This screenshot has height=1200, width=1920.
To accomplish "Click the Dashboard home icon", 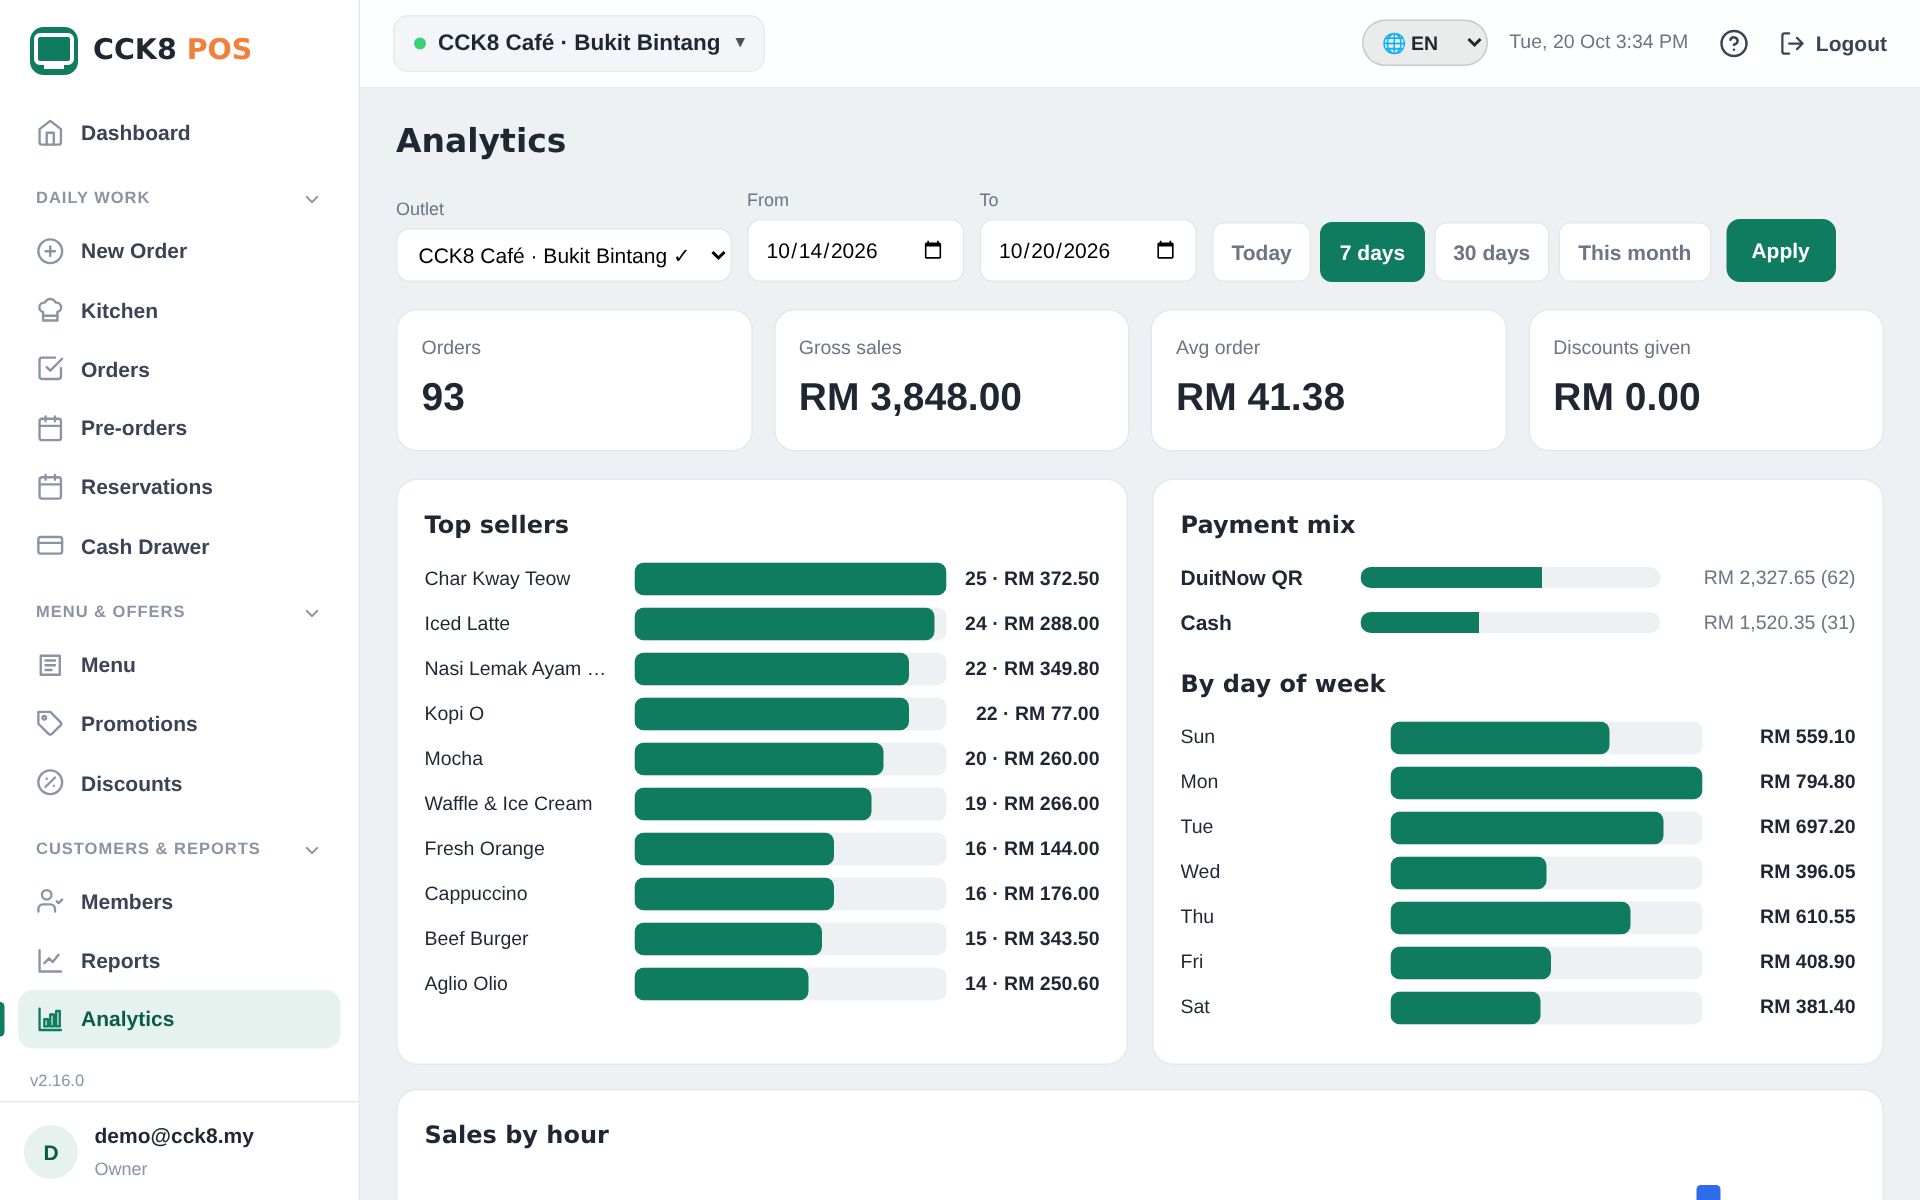I will (50, 133).
